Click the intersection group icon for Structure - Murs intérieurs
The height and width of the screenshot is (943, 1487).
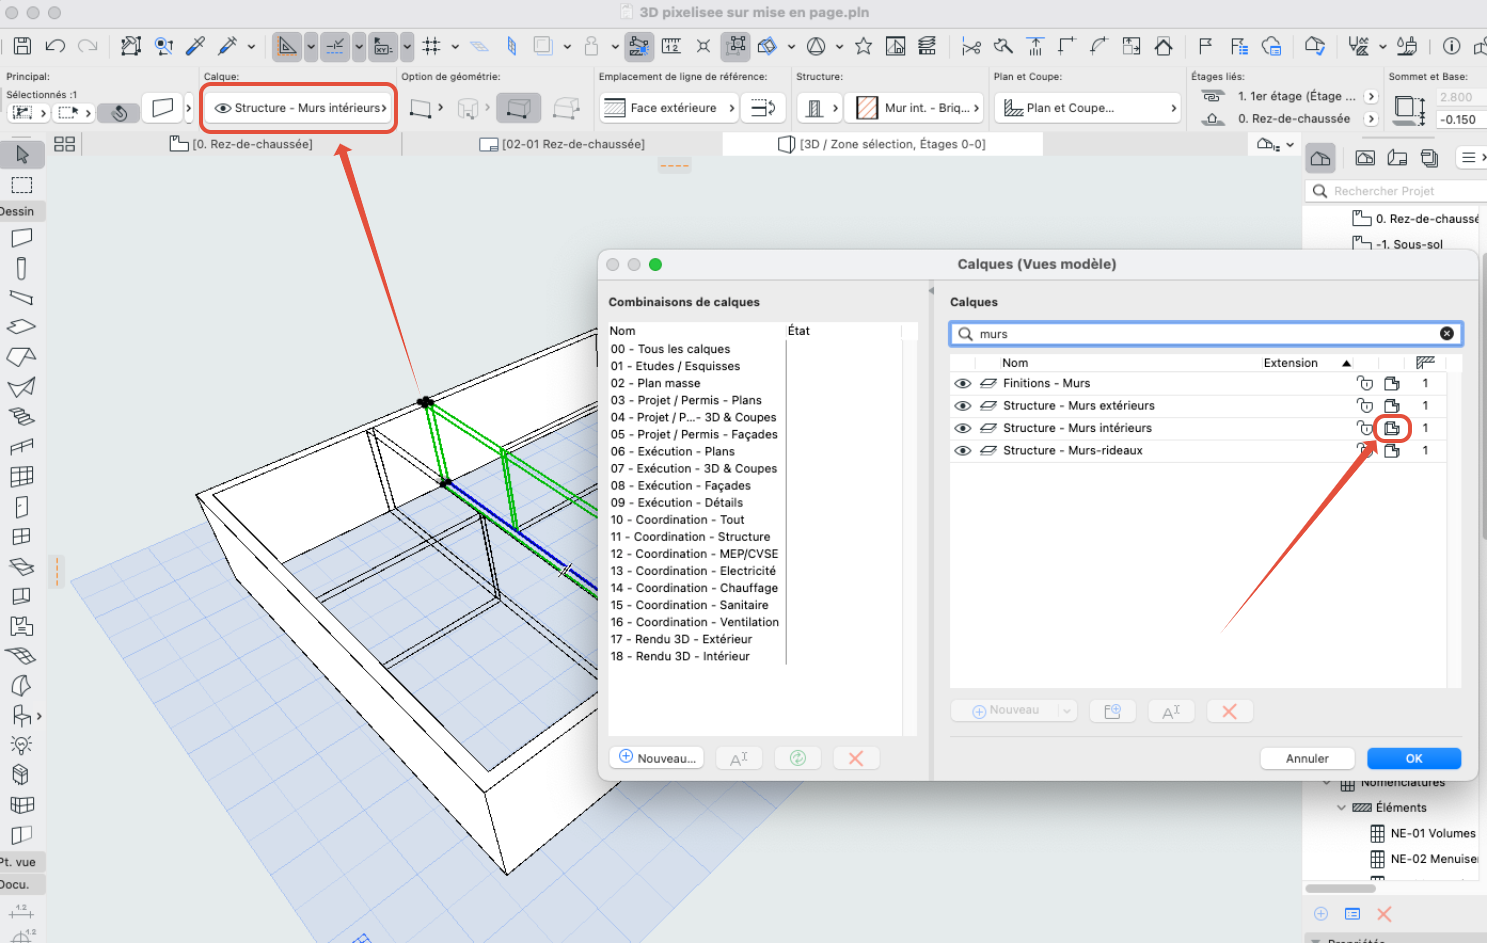tap(1392, 428)
